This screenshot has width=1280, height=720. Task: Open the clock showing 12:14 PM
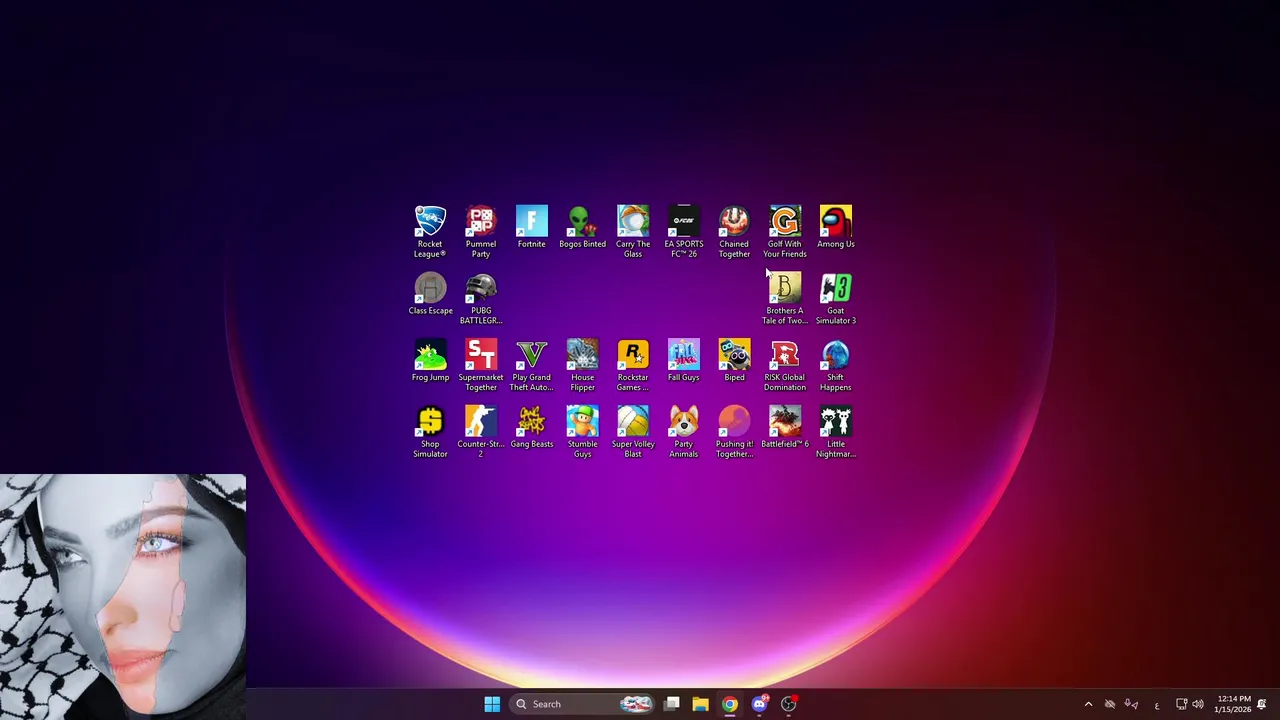pos(1232,704)
